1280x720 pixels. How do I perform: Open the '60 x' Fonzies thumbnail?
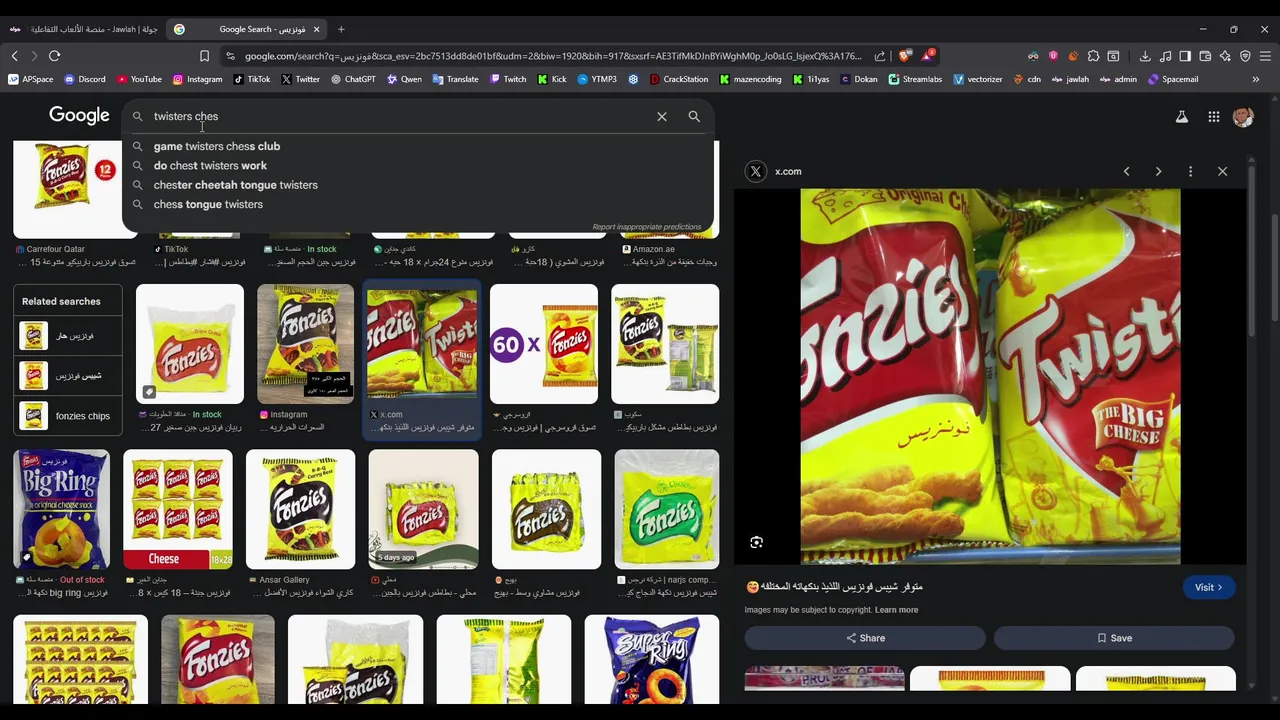pyautogui.click(x=544, y=344)
